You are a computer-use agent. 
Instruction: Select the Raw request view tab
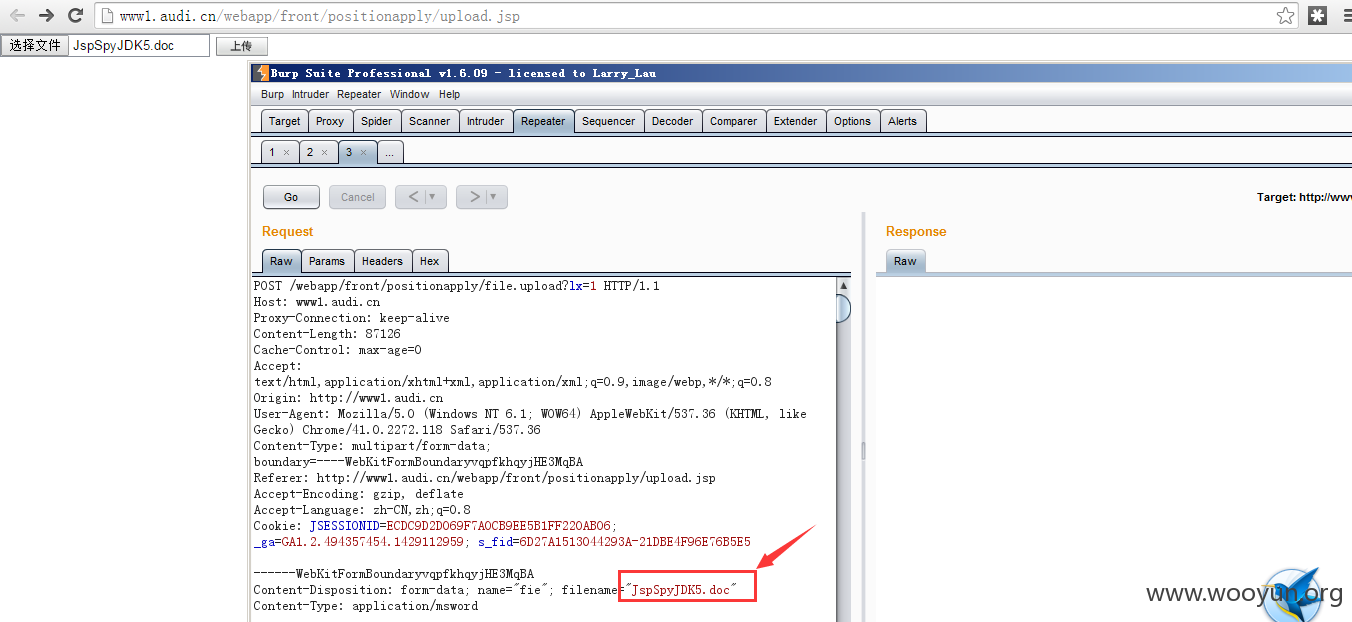pos(281,261)
